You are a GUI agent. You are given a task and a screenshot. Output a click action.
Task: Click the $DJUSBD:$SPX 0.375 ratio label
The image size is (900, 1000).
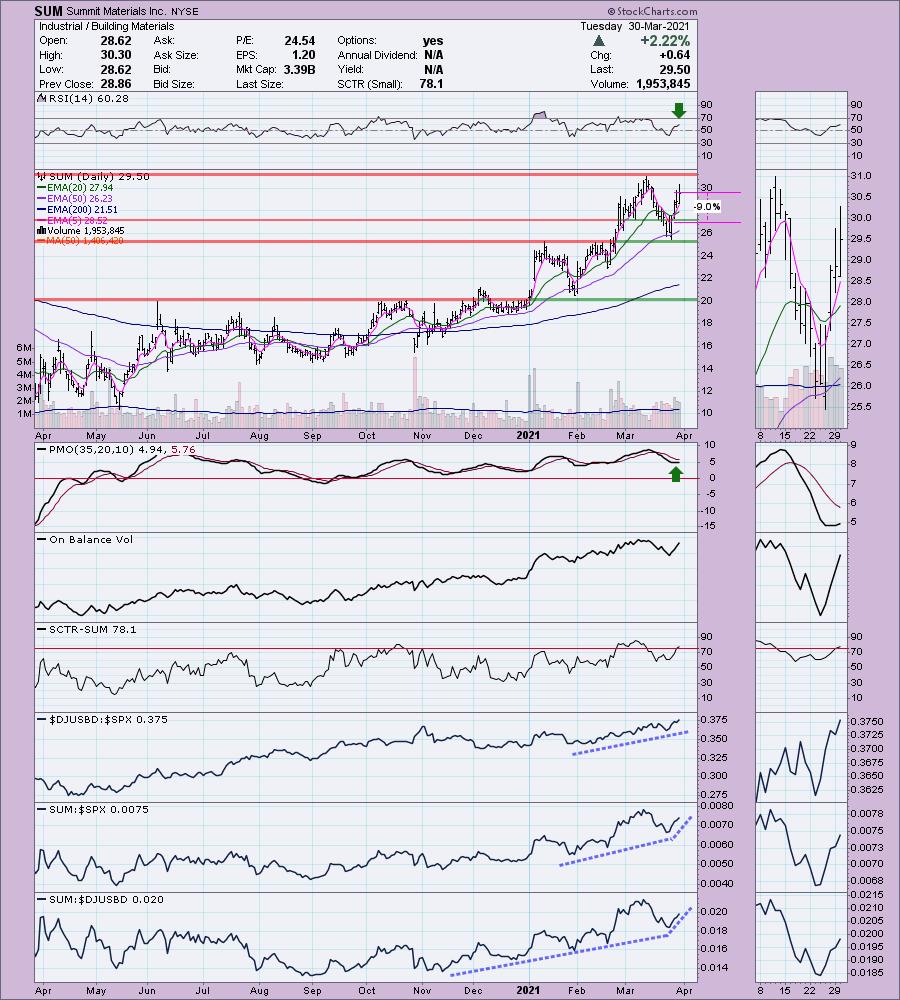[108, 719]
